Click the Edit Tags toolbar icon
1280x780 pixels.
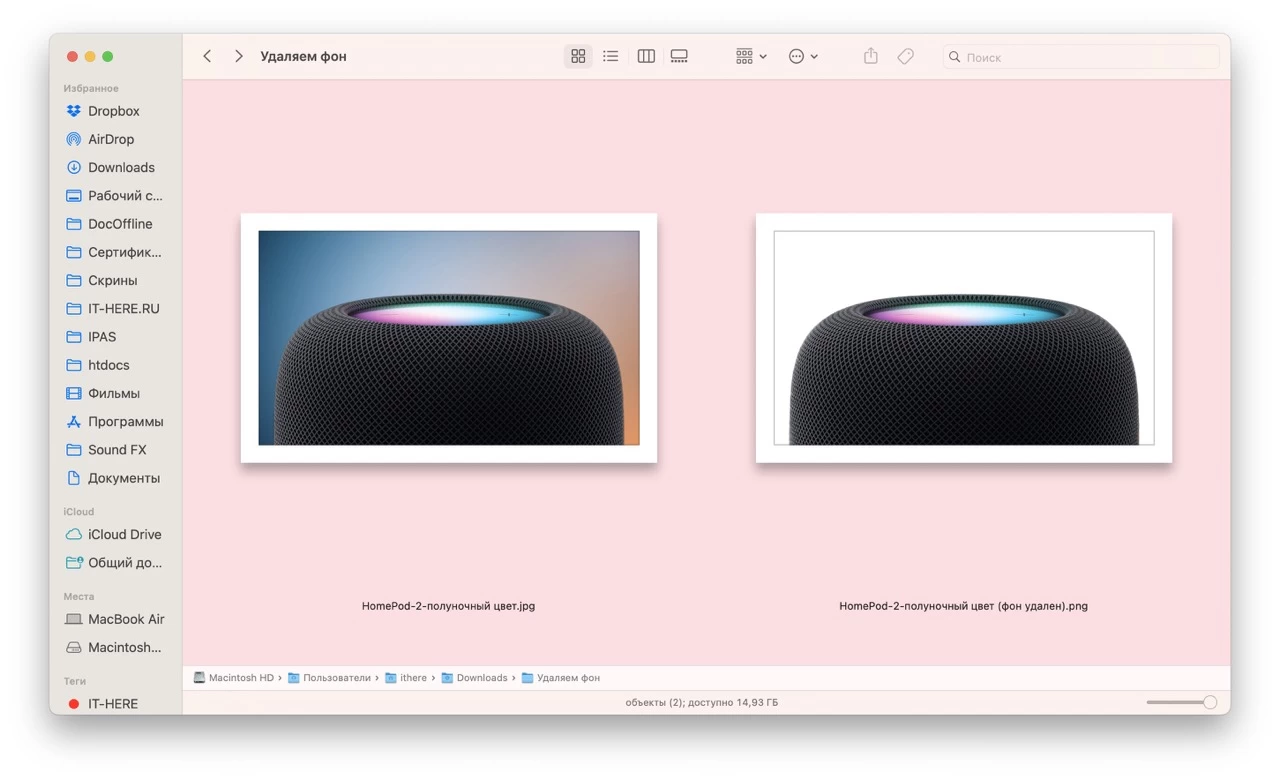coord(905,57)
